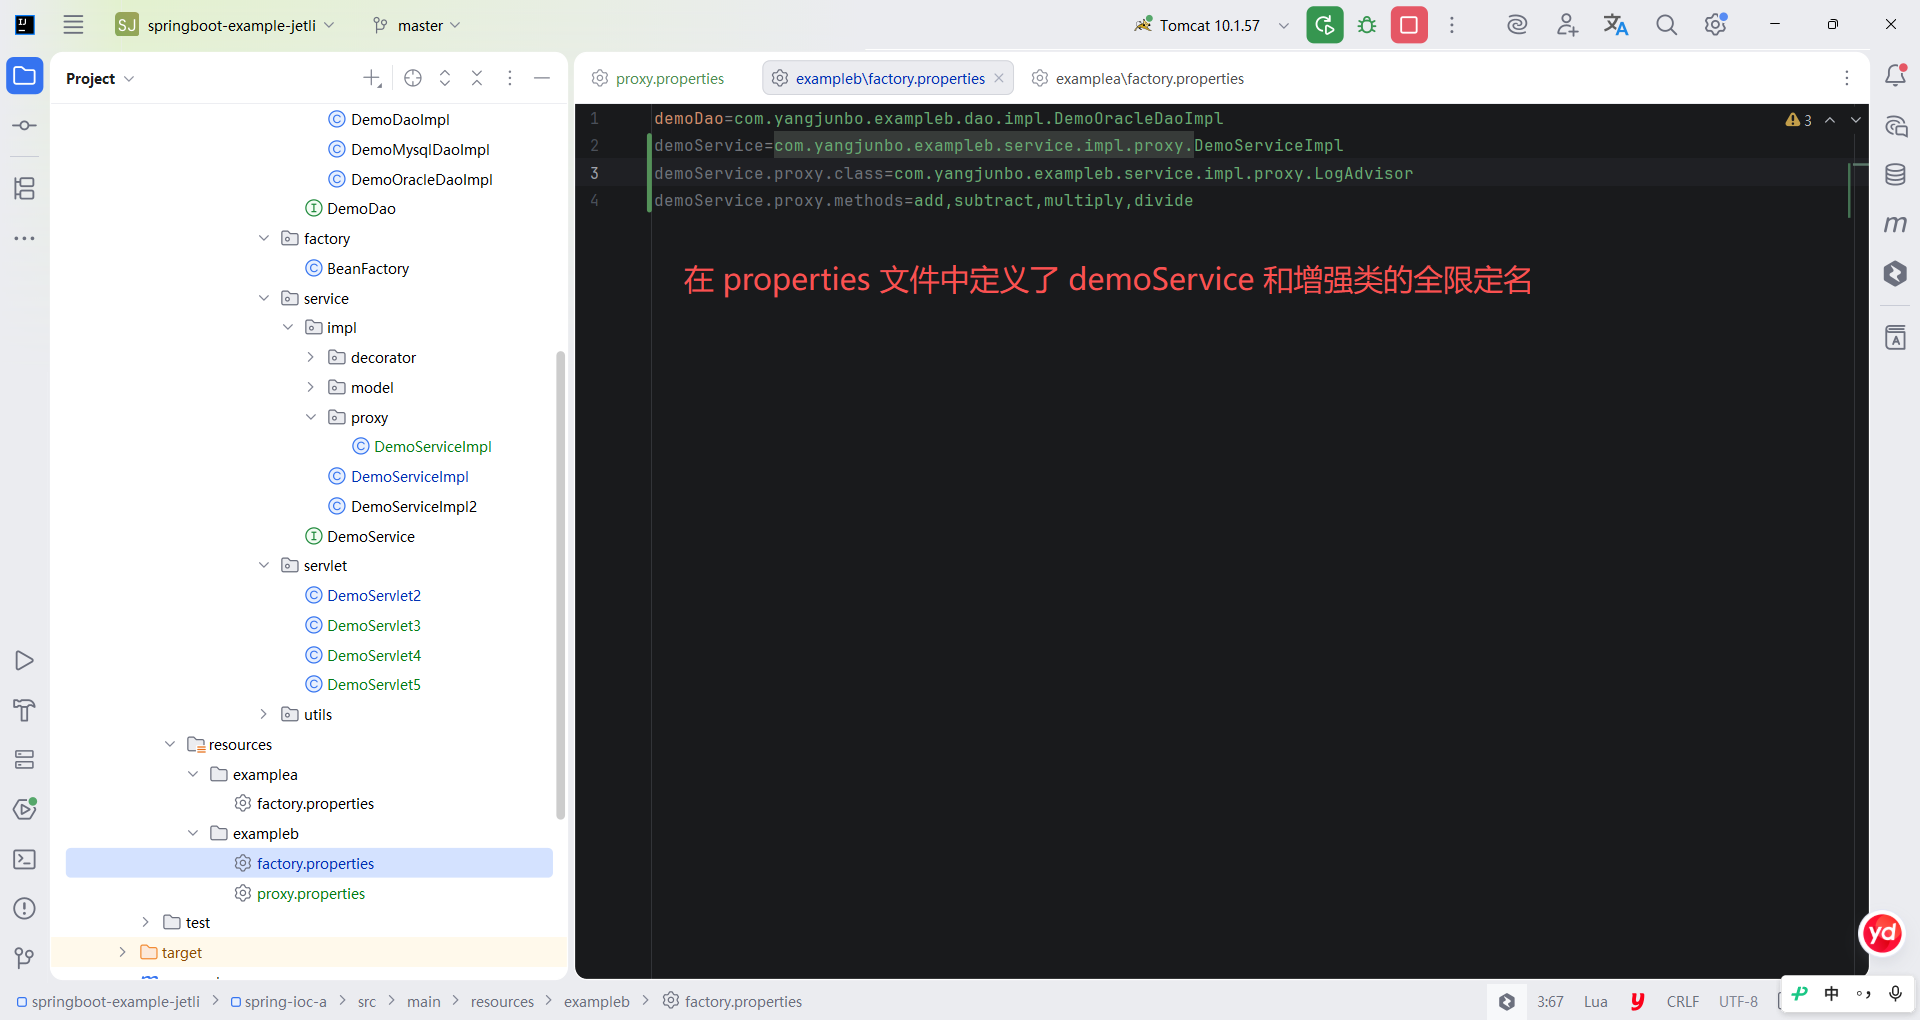Screen dimensions: 1920x1020
Task: Expand the target folder
Action: point(123,952)
